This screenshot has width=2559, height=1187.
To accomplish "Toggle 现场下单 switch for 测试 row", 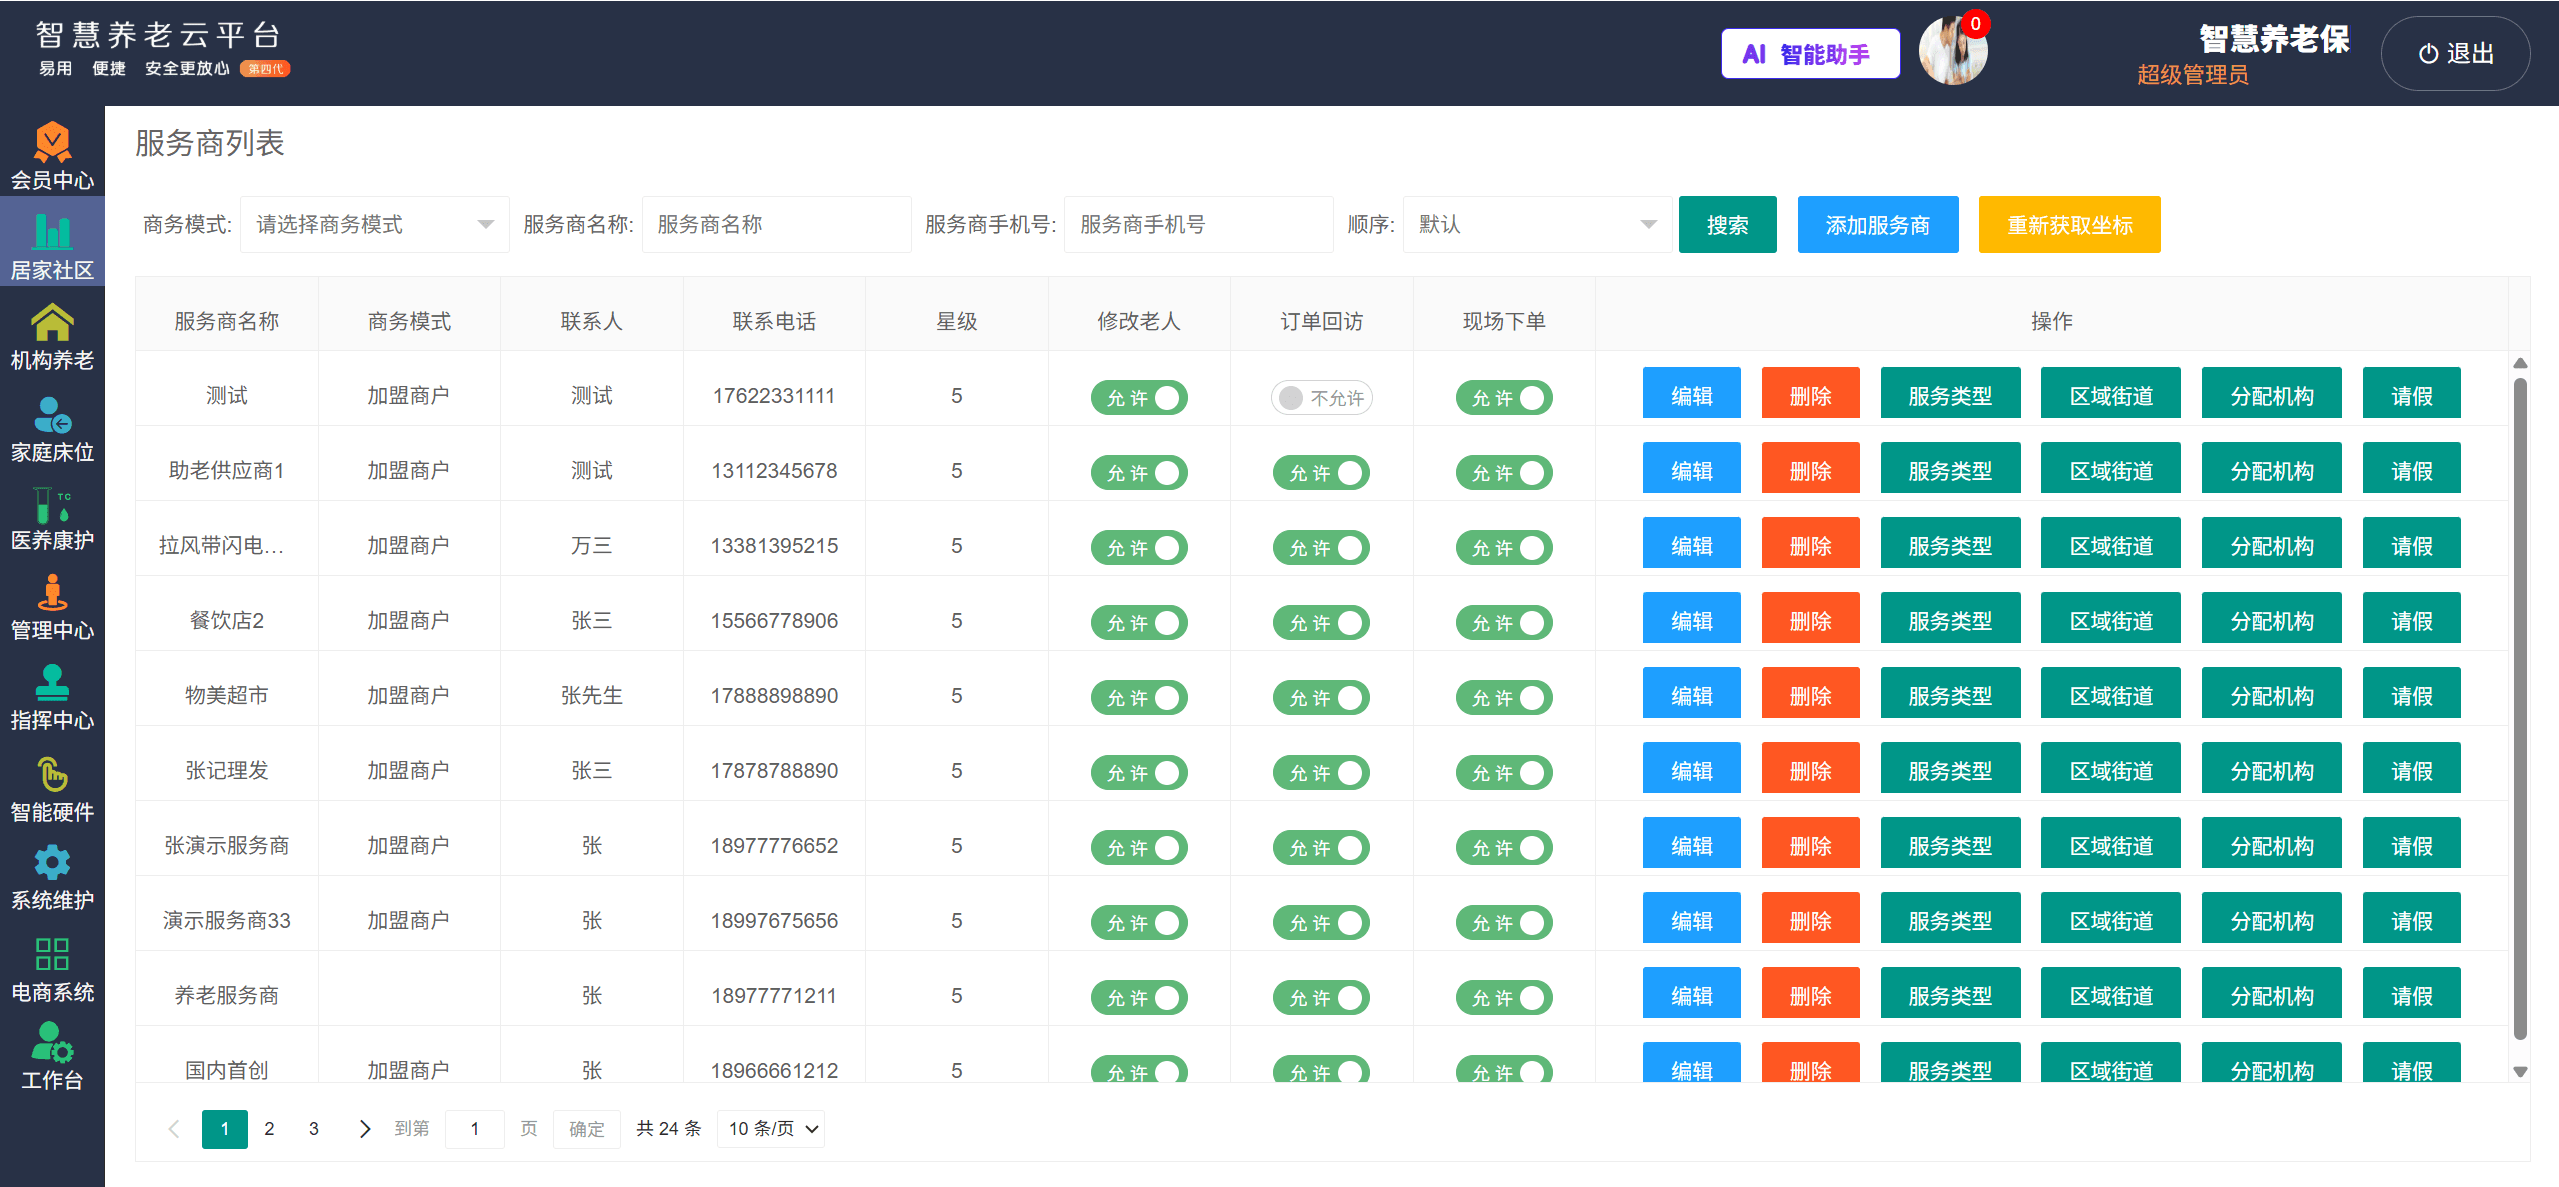I will pos(1504,398).
